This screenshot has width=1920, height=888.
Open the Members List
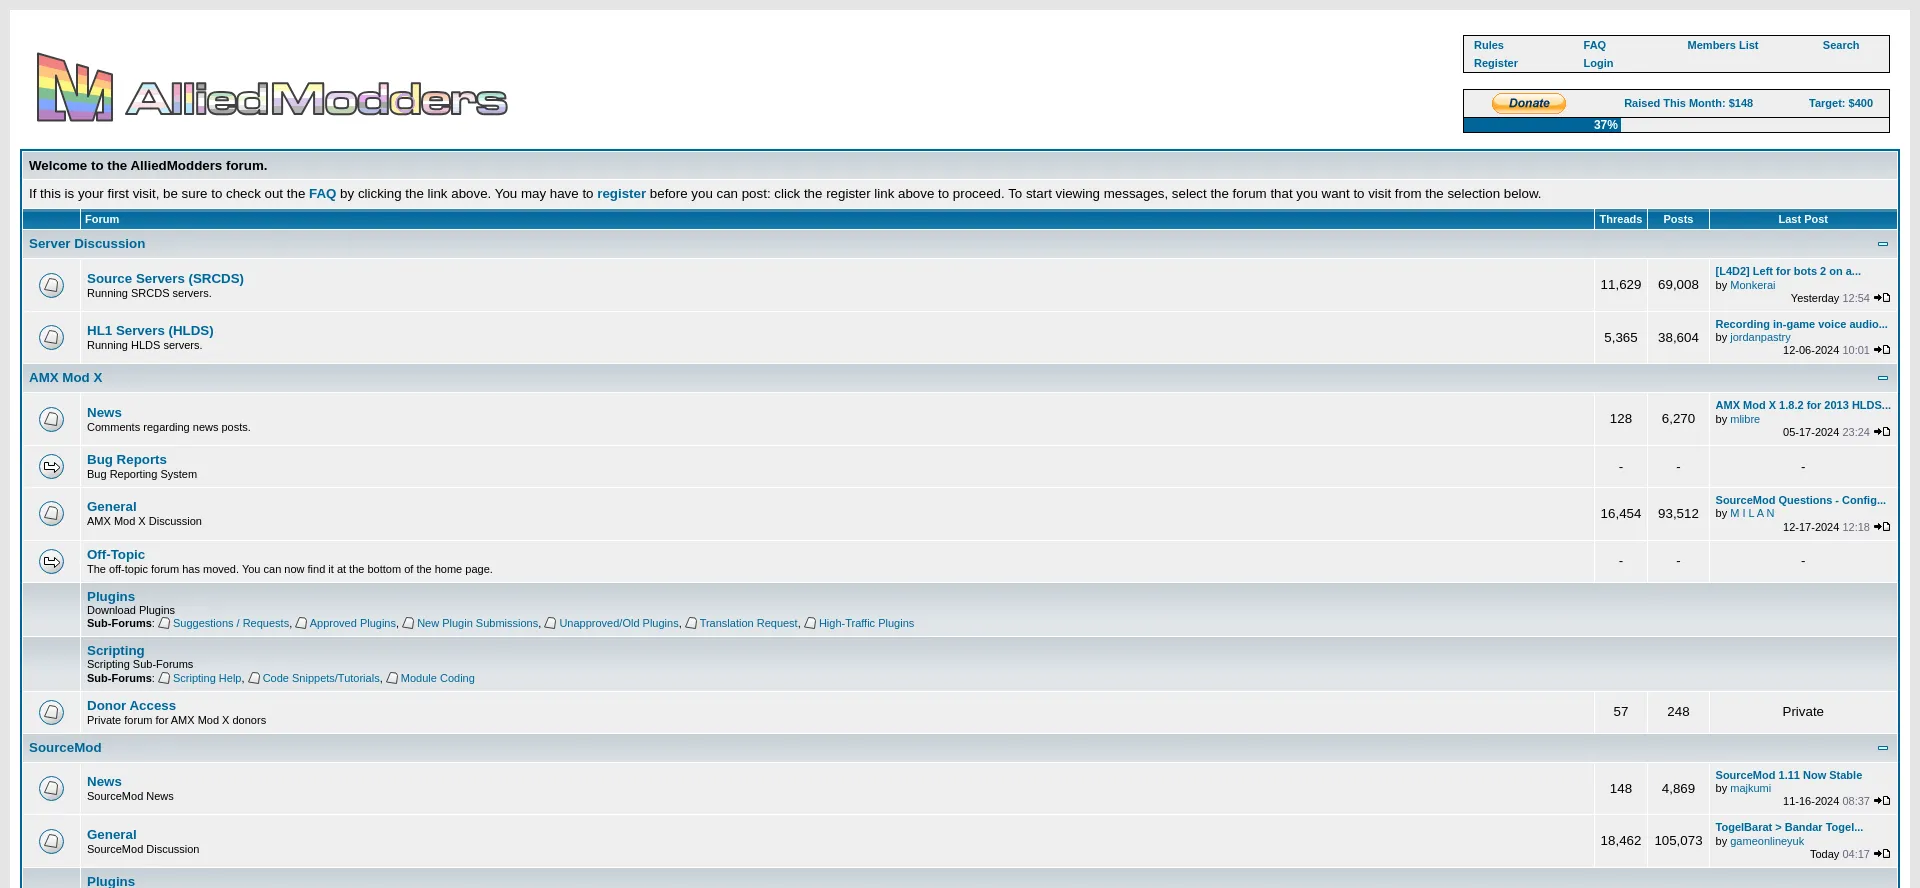tap(1722, 45)
